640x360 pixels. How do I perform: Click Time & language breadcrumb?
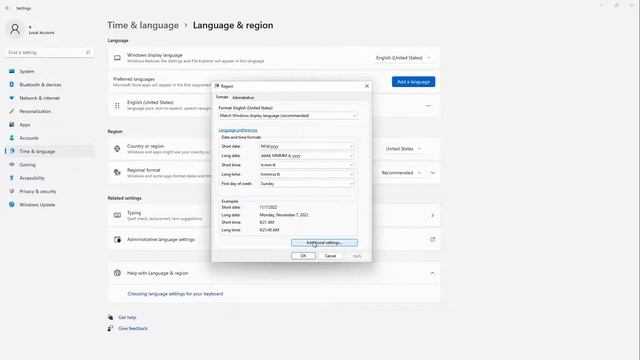(x=143, y=25)
